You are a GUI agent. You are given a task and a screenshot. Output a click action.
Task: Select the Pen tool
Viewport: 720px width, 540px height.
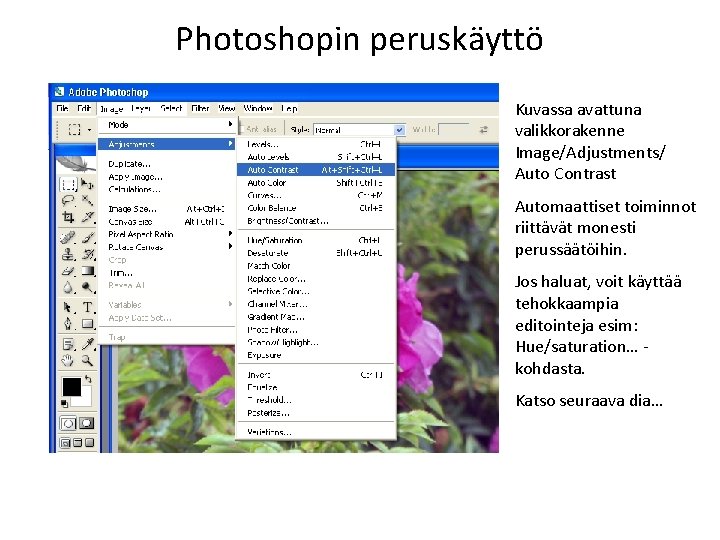click(x=68, y=324)
